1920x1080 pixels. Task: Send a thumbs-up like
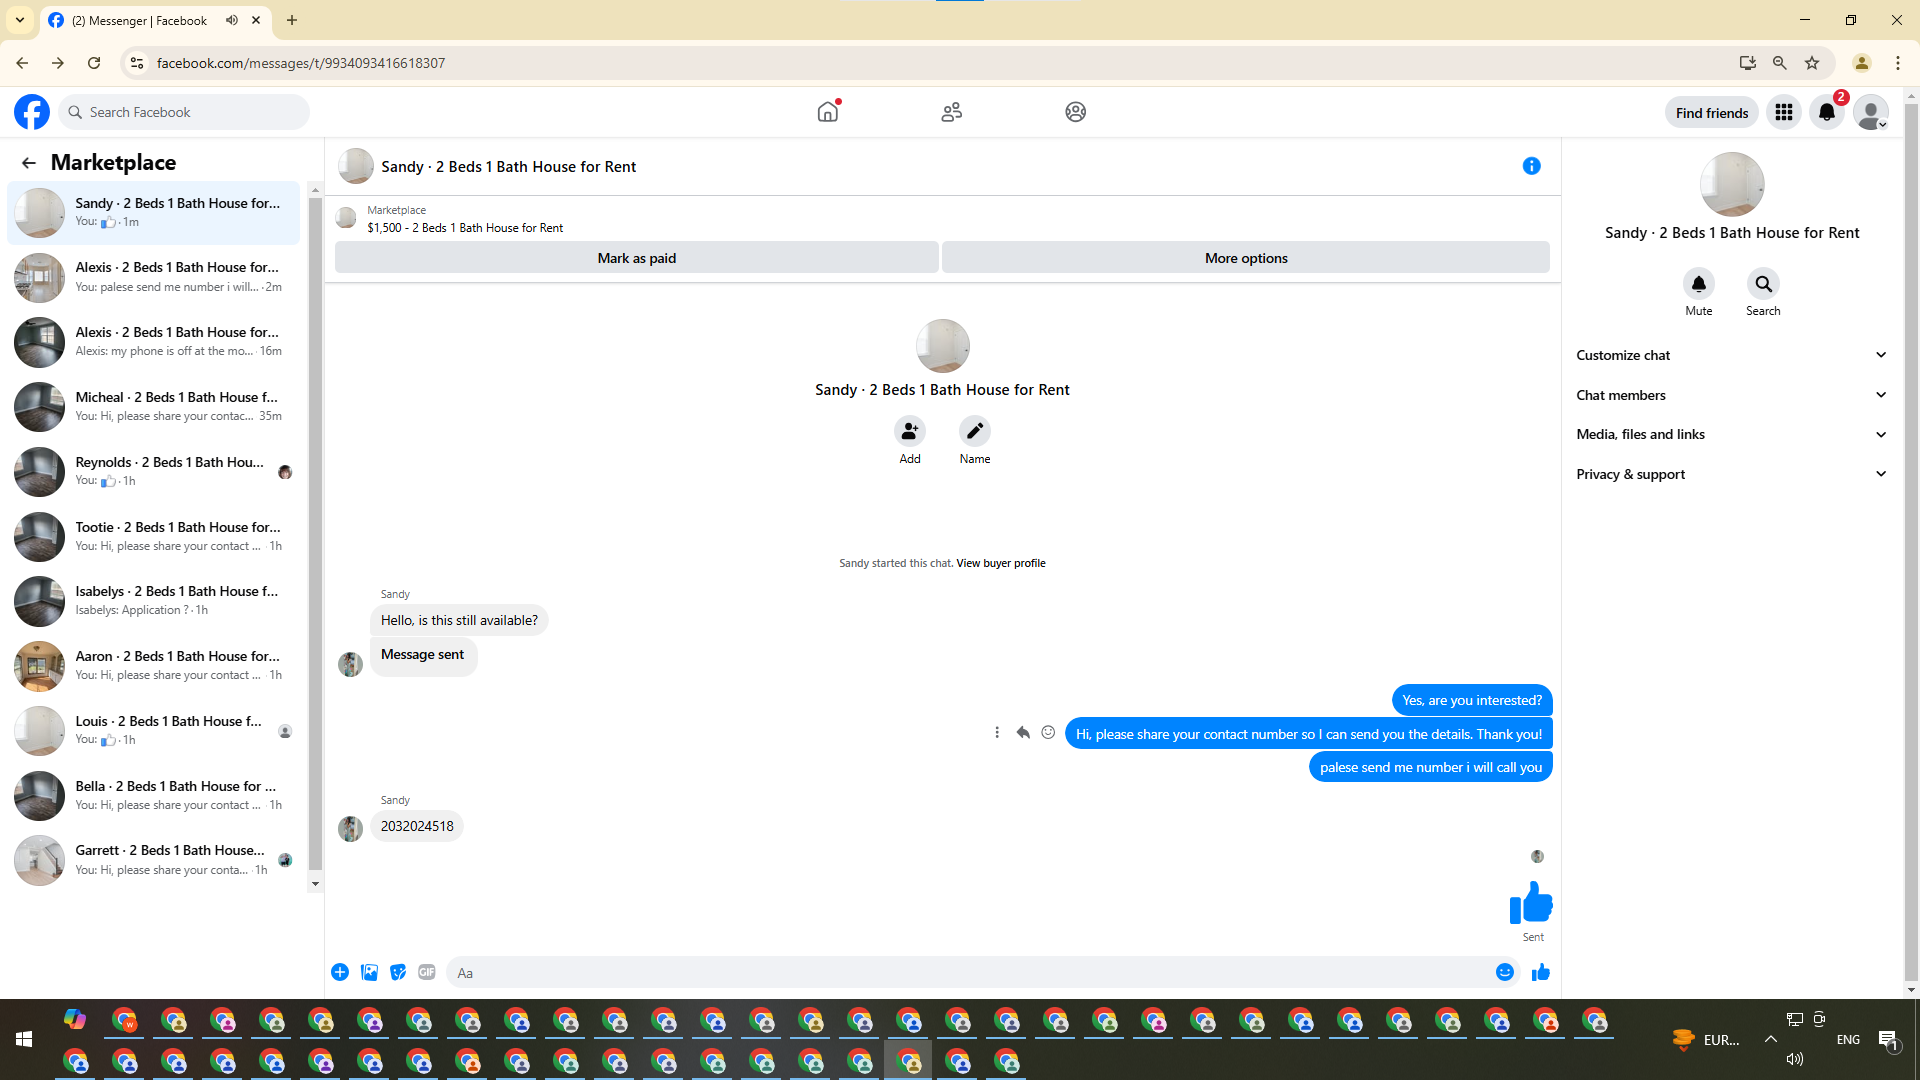click(x=1540, y=972)
